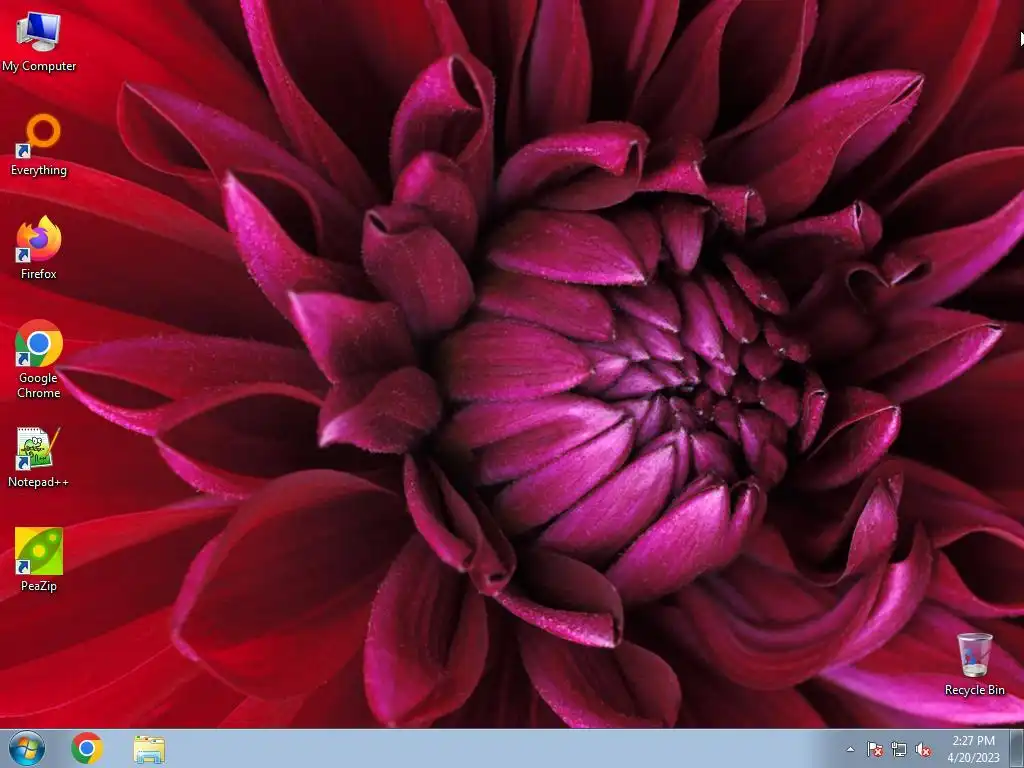Open Windows Explorer from the taskbar
This screenshot has width=1024, height=768.
[x=149, y=749]
